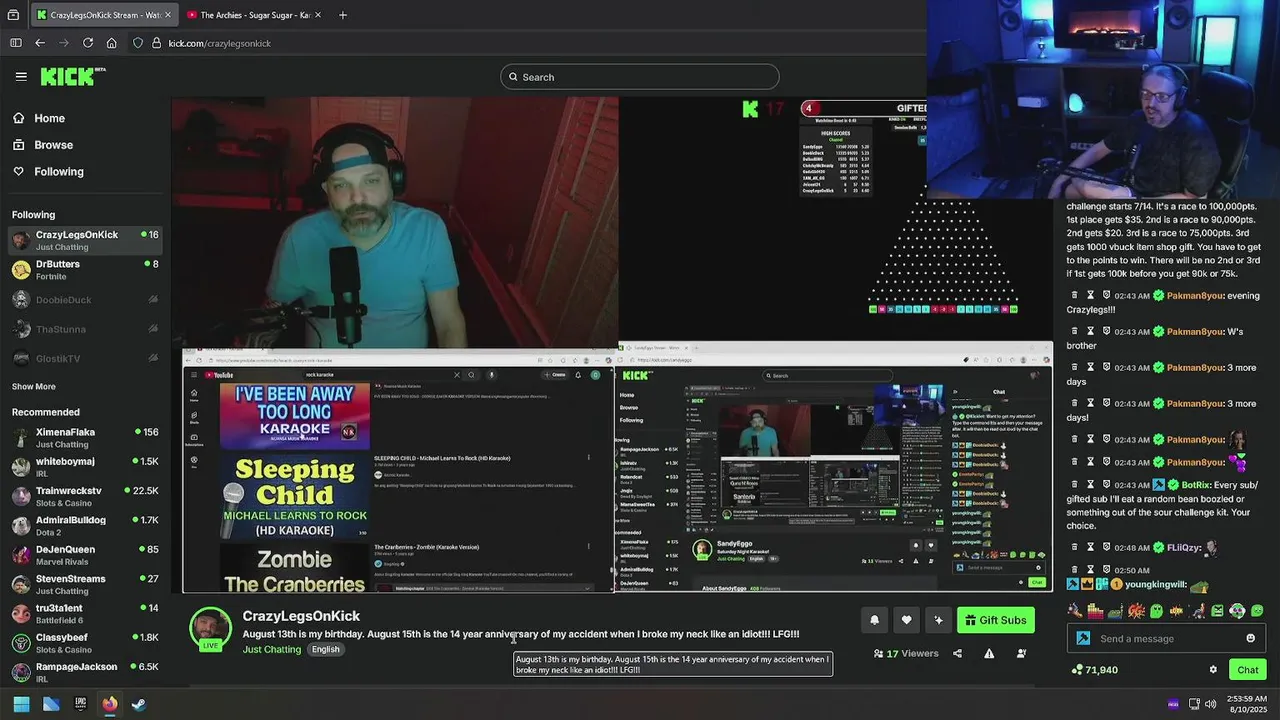Select CrazyLegsOnKick in Following list
The width and height of the screenshot is (1280, 720).
click(x=86, y=240)
